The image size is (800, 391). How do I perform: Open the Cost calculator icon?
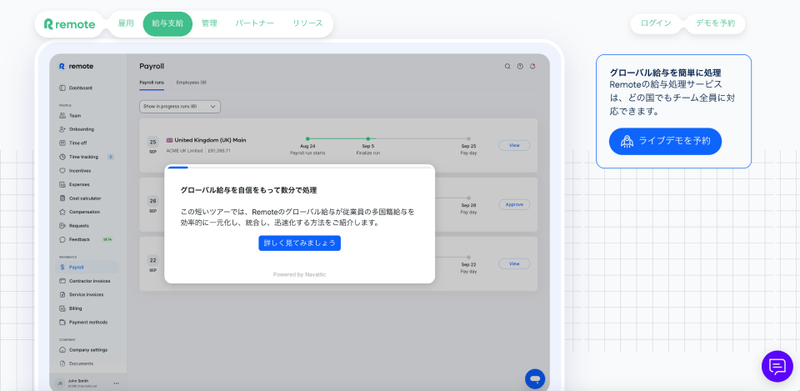[x=62, y=198]
